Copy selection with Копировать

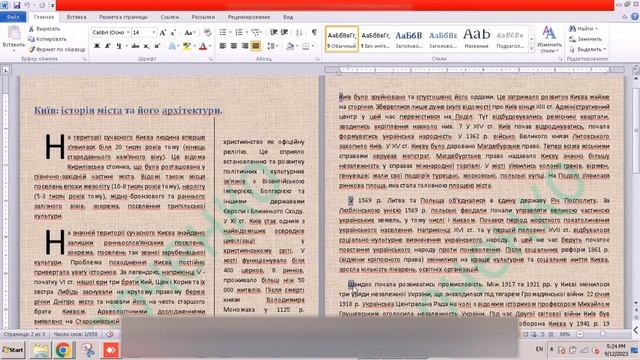pyautogui.click(x=47, y=39)
